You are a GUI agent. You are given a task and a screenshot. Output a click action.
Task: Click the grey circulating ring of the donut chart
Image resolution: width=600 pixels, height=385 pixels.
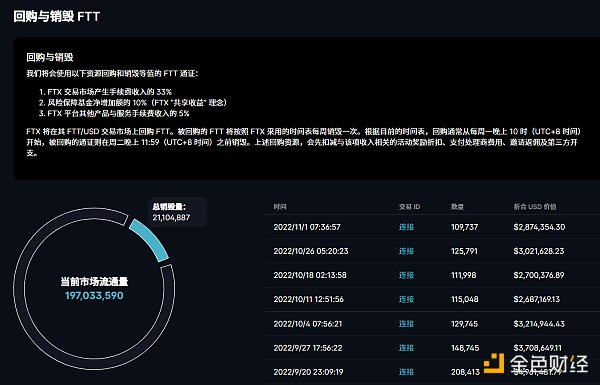point(19,289)
